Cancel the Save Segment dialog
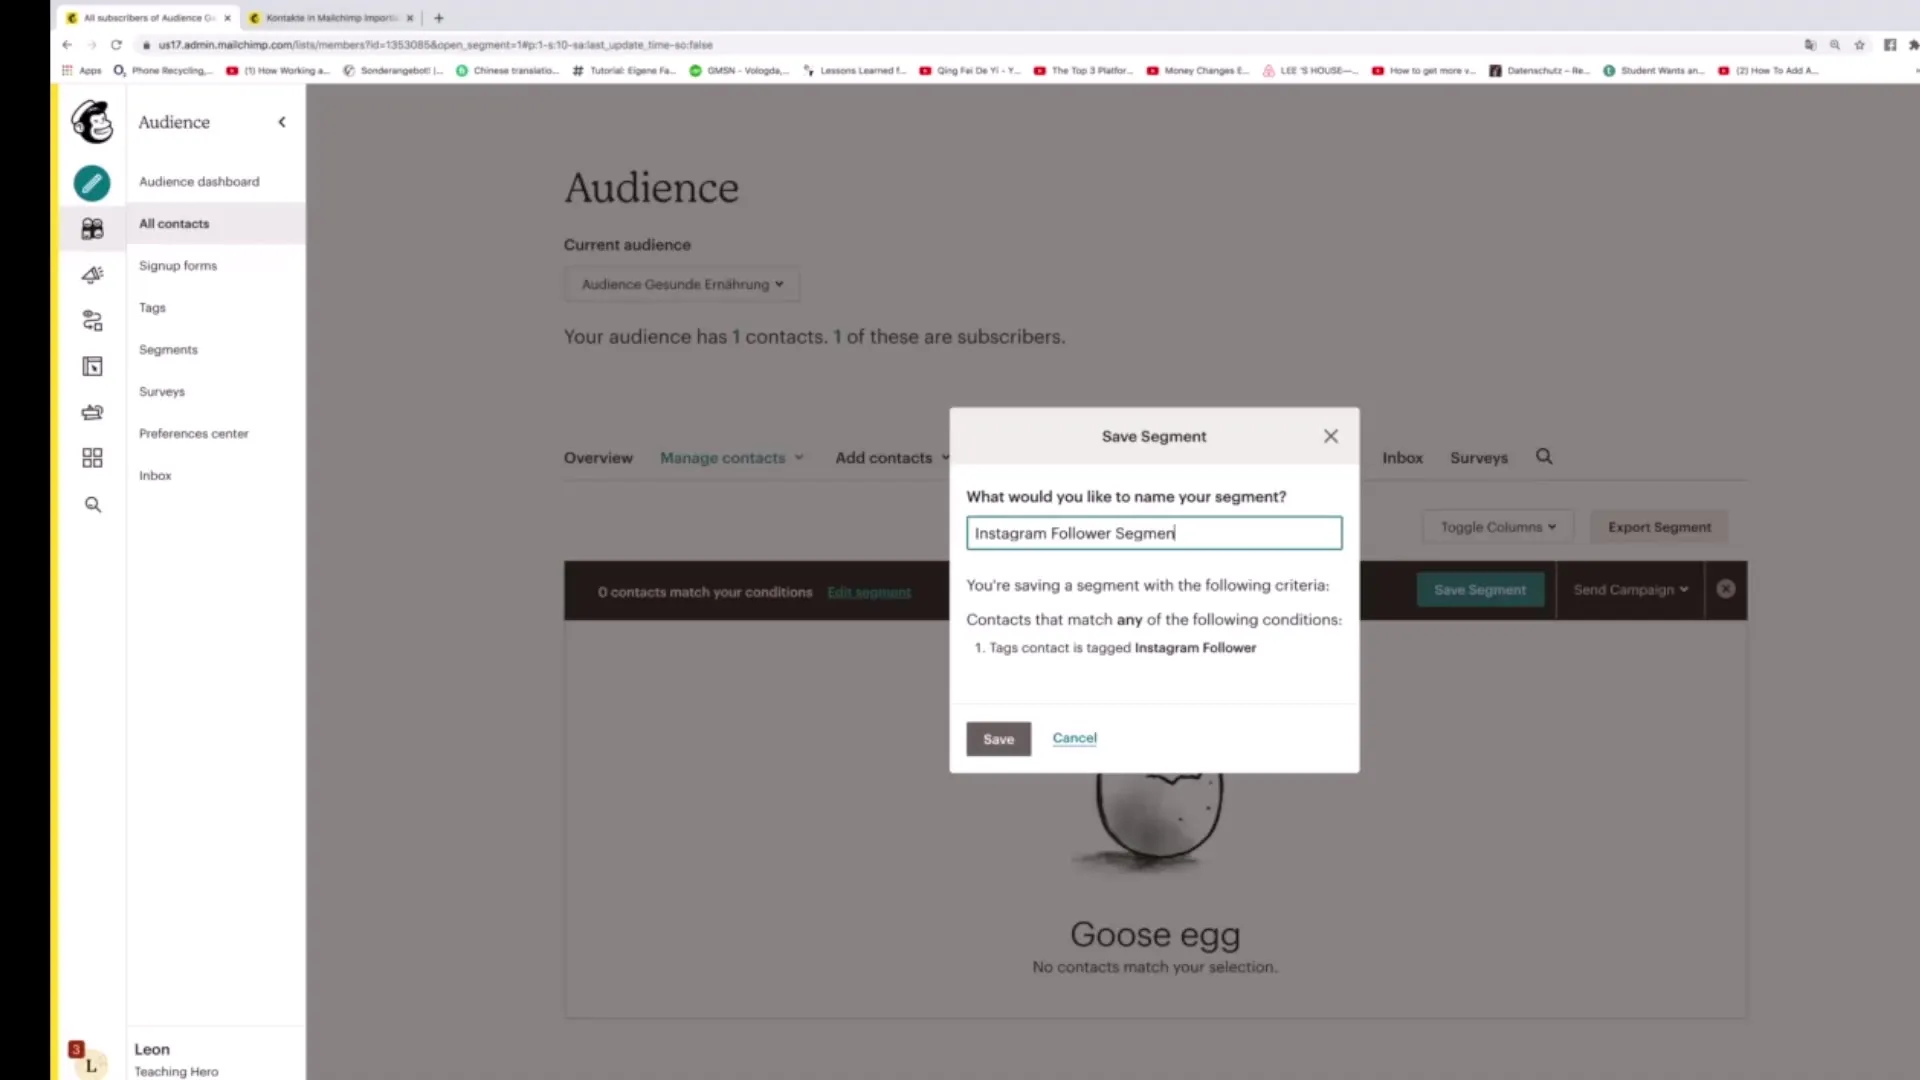Screen dimensions: 1920x1080 (x=1074, y=738)
